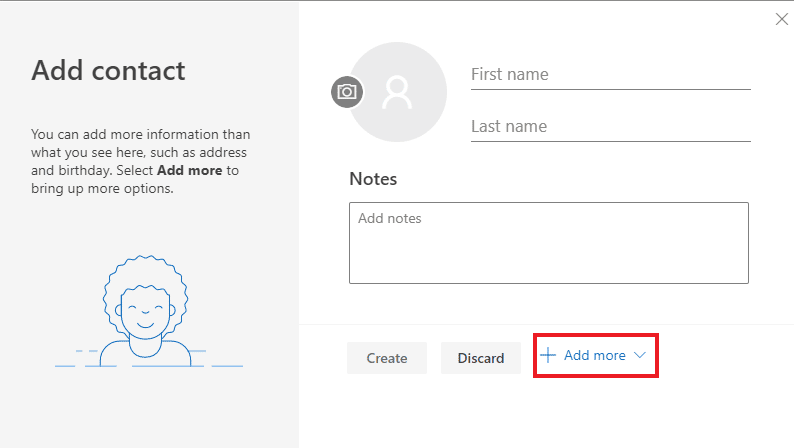The image size is (794, 448).
Task: Click the description paragraph about more information
Action: click(141, 161)
